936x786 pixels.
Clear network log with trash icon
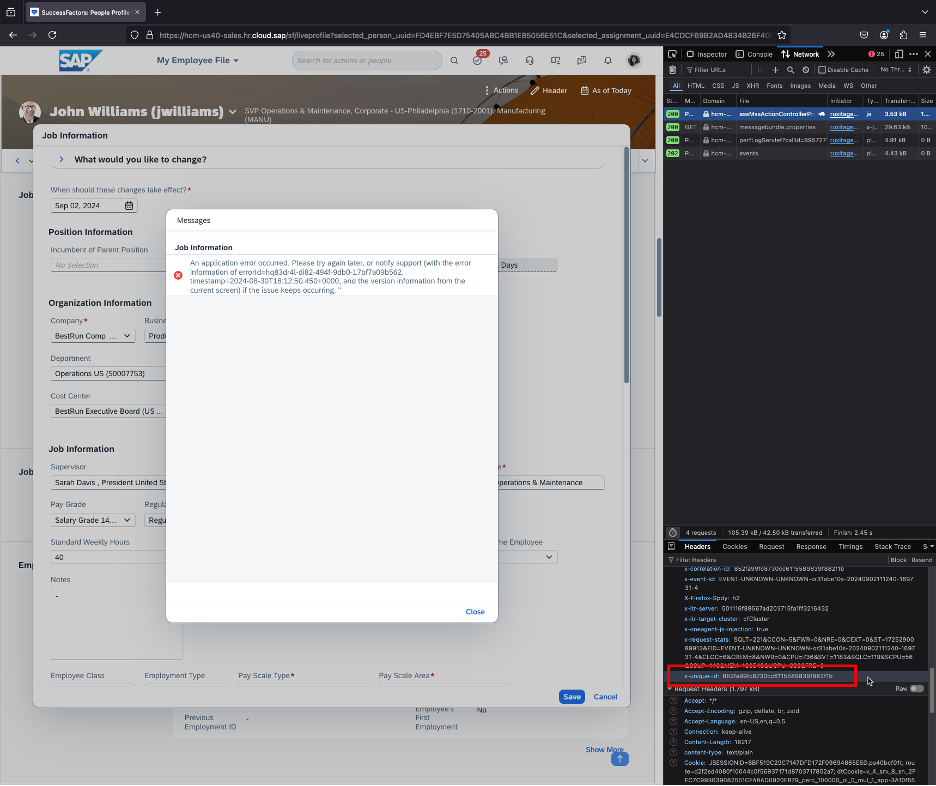coord(673,70)
